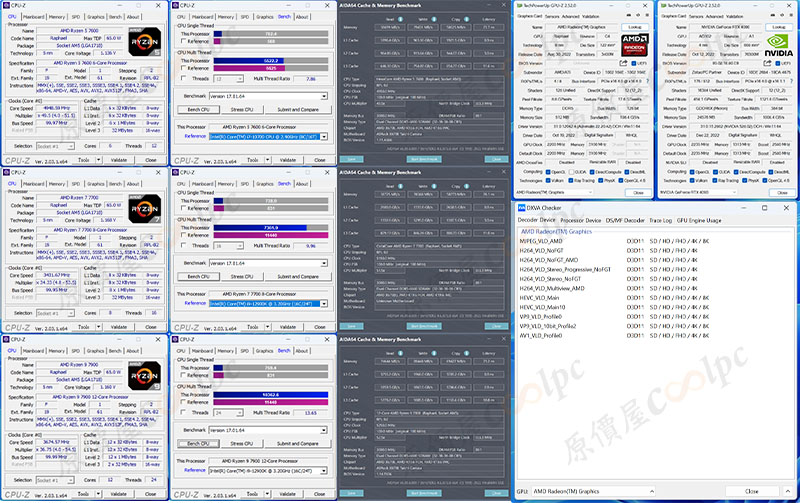Toggle the Vulkan checkbox in AMD Radeon GPU-Z
800x503 pixels.
[548, 180]
